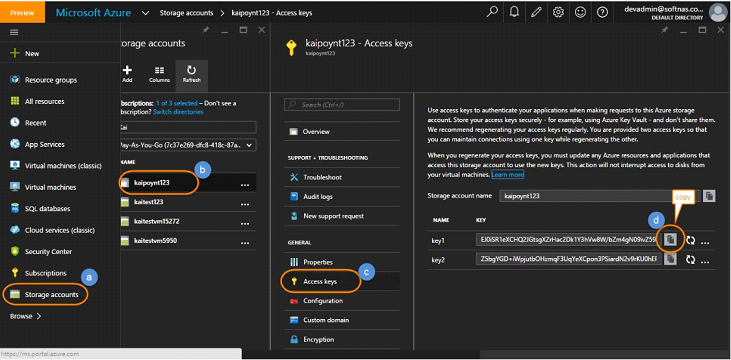Click the search magnifier in top bar

coord(492,13)
